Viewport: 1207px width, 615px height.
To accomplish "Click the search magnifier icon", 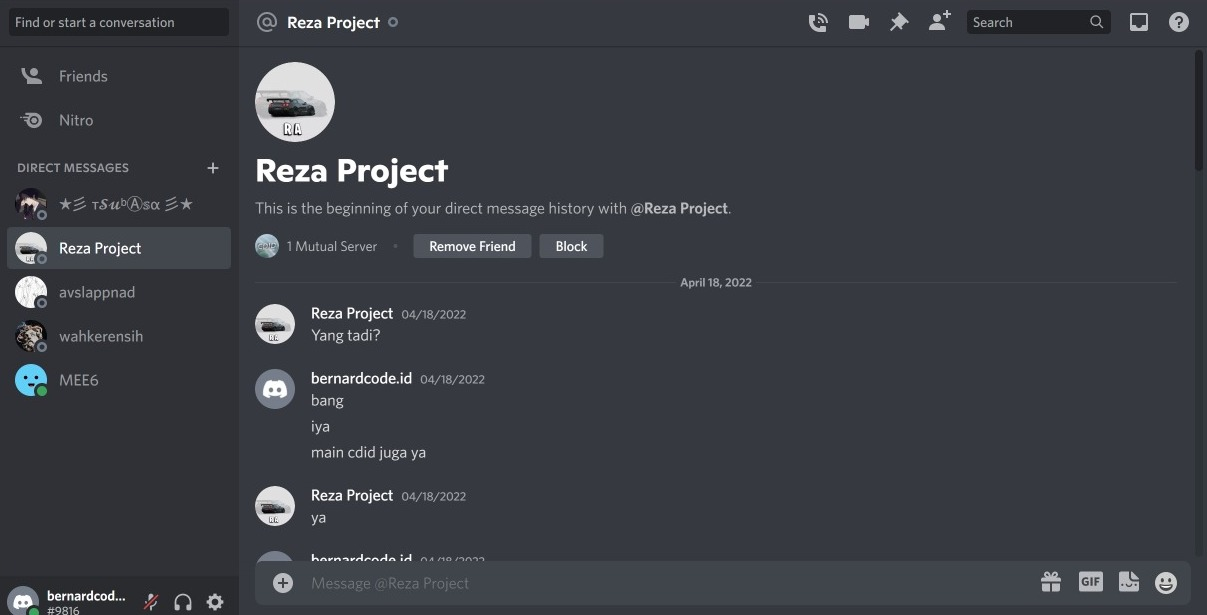I will click(x=1096, y=22).
